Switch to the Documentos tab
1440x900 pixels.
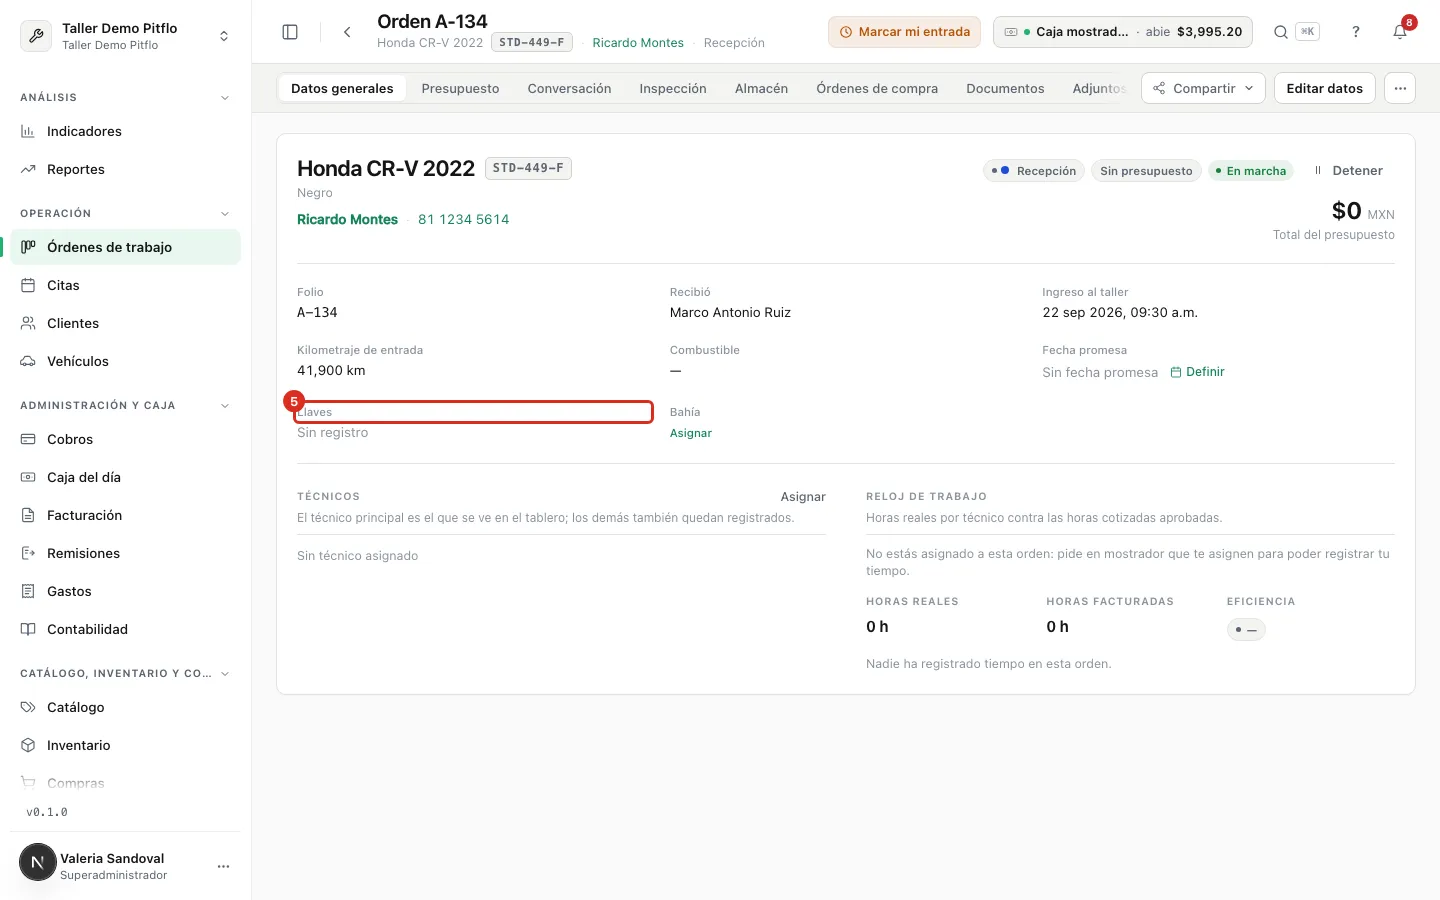tap(1005, 88)
